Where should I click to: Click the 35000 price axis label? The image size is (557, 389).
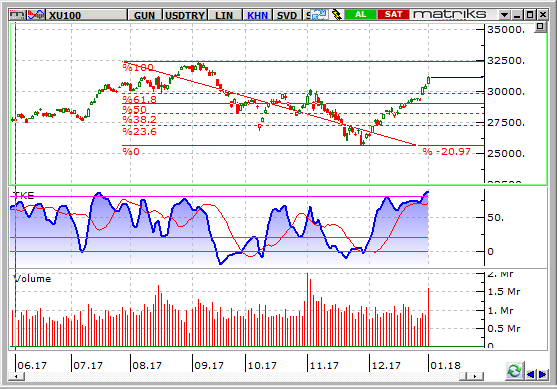coord(506,29)
